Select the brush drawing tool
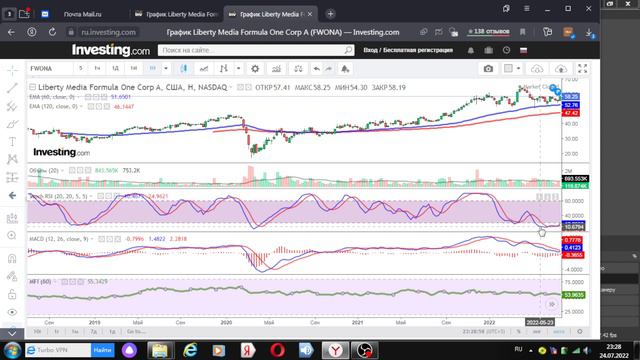Viewport: 640px width, 360px height. pyautogui.click(x=12, y=124)
